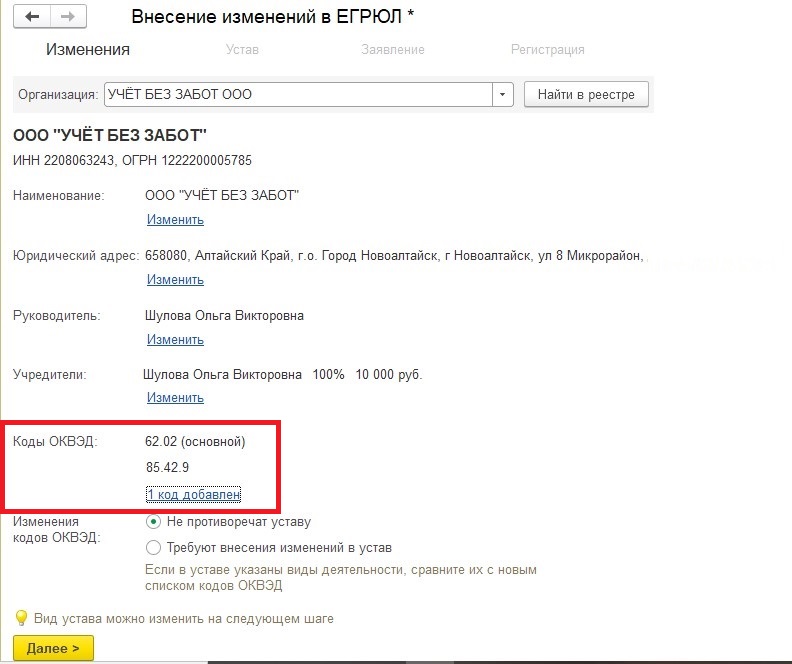Click the lightbulb hint icon
Screen dimensions: 792x664
tap(21, 618)
